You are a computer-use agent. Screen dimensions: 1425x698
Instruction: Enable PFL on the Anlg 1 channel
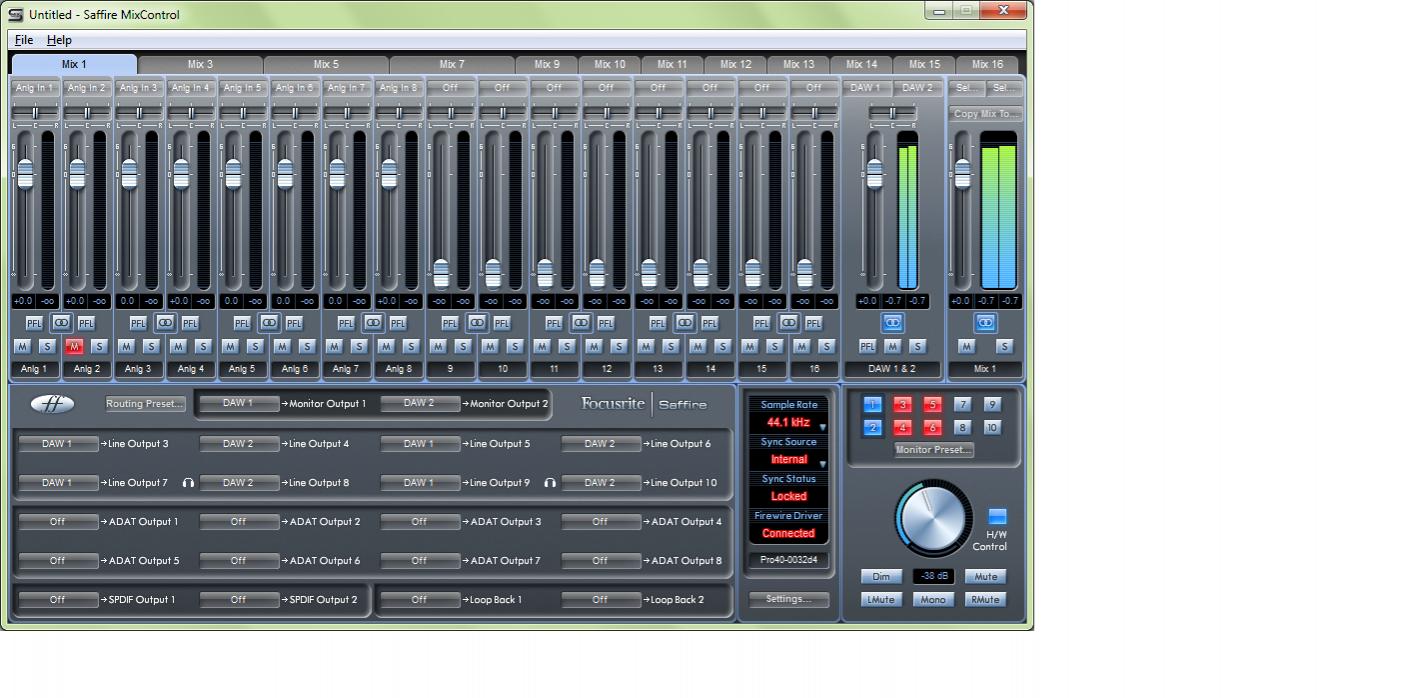(35, 323)
